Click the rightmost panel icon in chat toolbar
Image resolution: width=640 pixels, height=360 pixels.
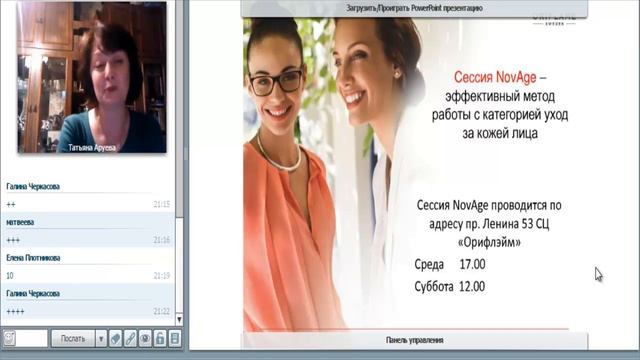point(175,339)
